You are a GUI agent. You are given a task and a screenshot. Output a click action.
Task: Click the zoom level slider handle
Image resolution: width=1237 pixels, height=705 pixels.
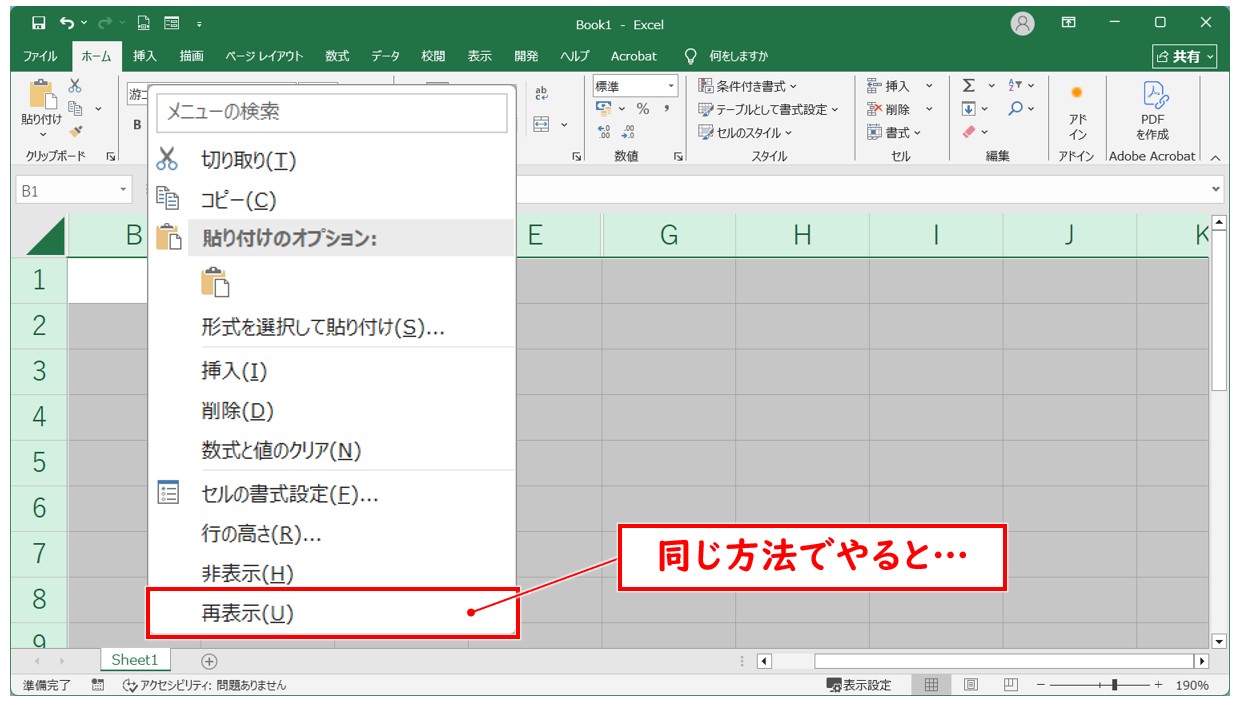pyautogui.click(x=1115, y=685)
